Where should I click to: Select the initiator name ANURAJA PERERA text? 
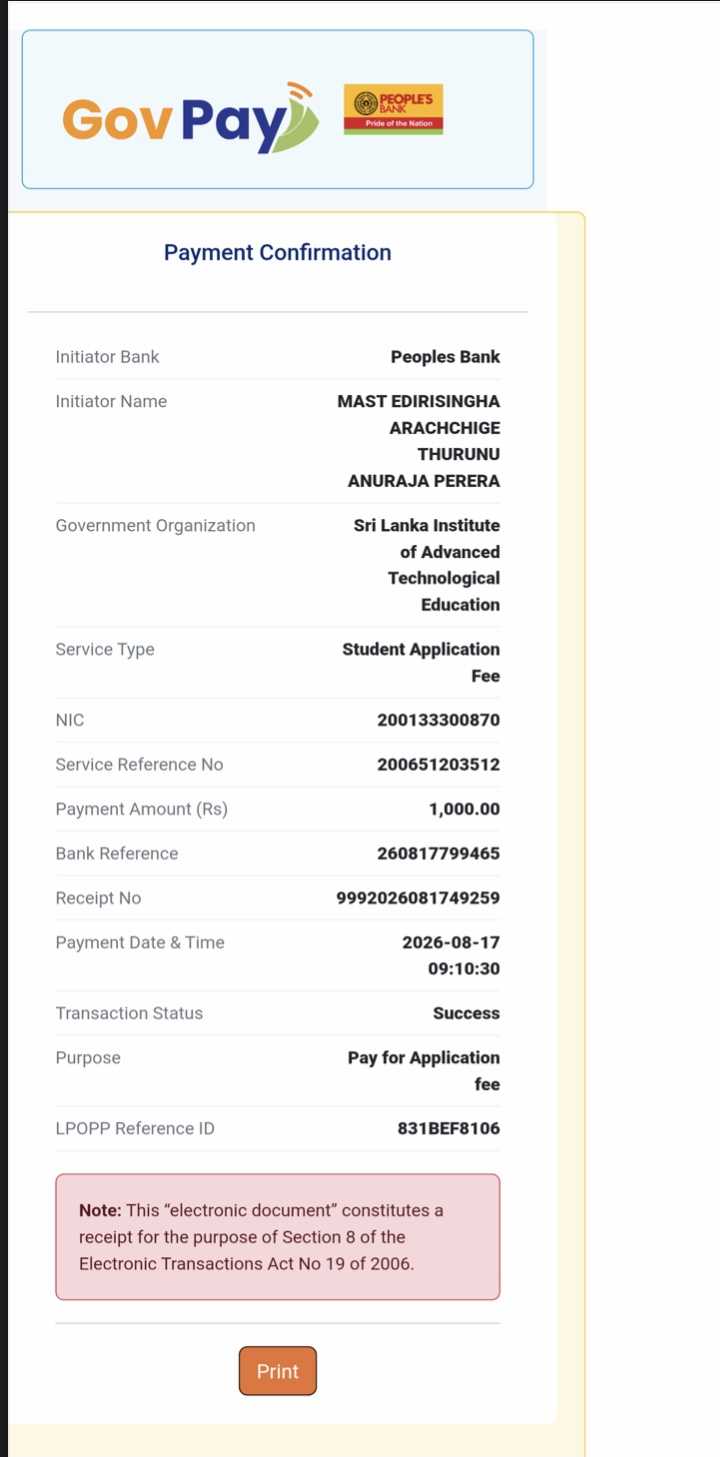pos(424,481)
